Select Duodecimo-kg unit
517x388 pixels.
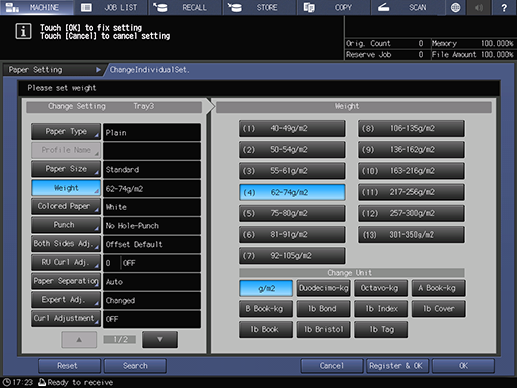coord(323,288)
